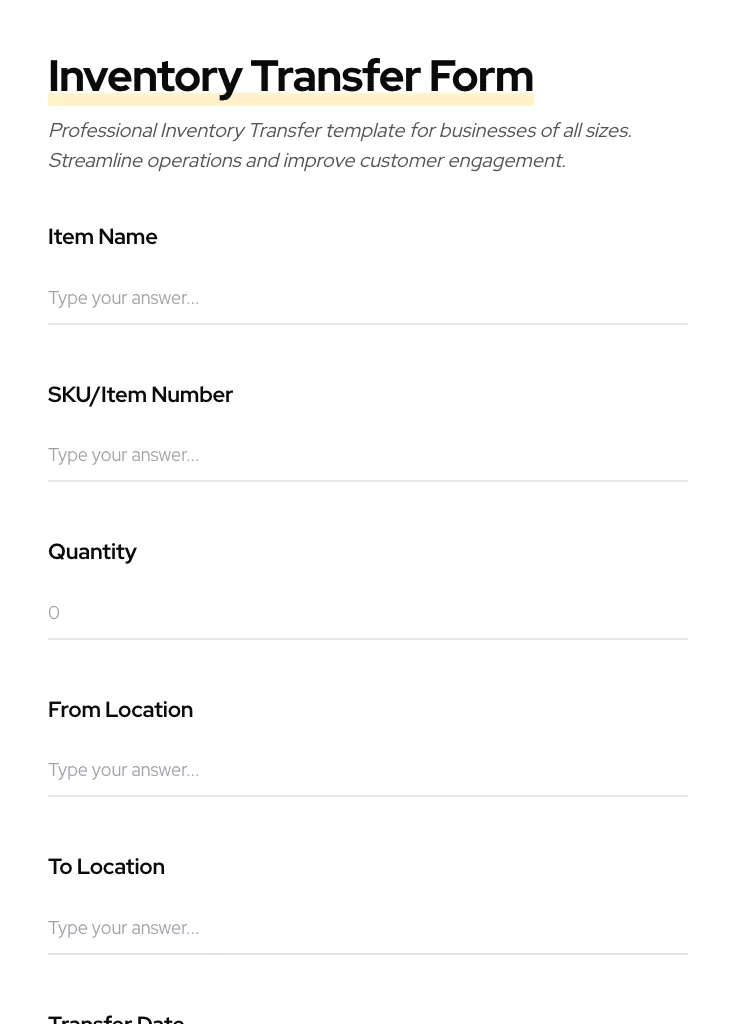Click into the From Location input
736x1024 pixels.
click(x=367, y=770)
